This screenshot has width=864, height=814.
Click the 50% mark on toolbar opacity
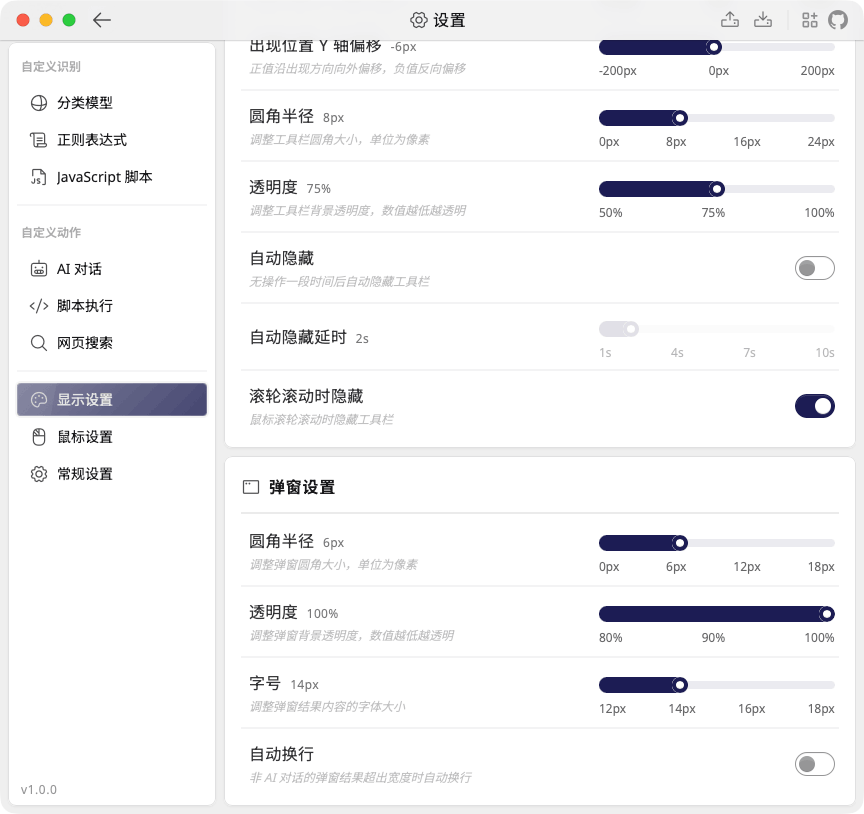[611, 213]
